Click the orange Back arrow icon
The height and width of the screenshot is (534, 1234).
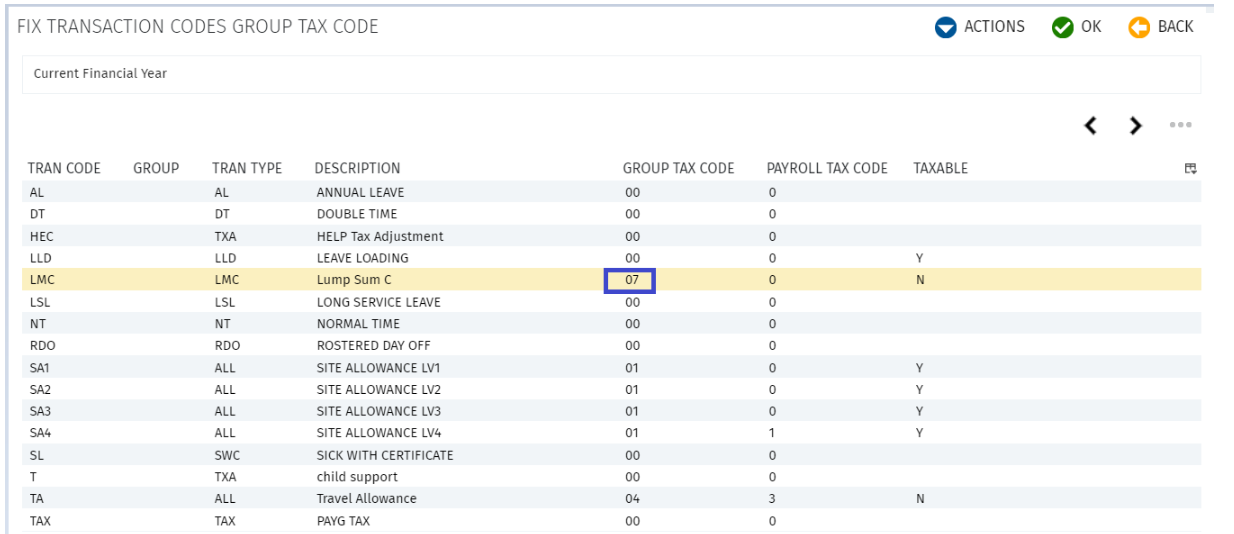click(x=1139, y=28)
